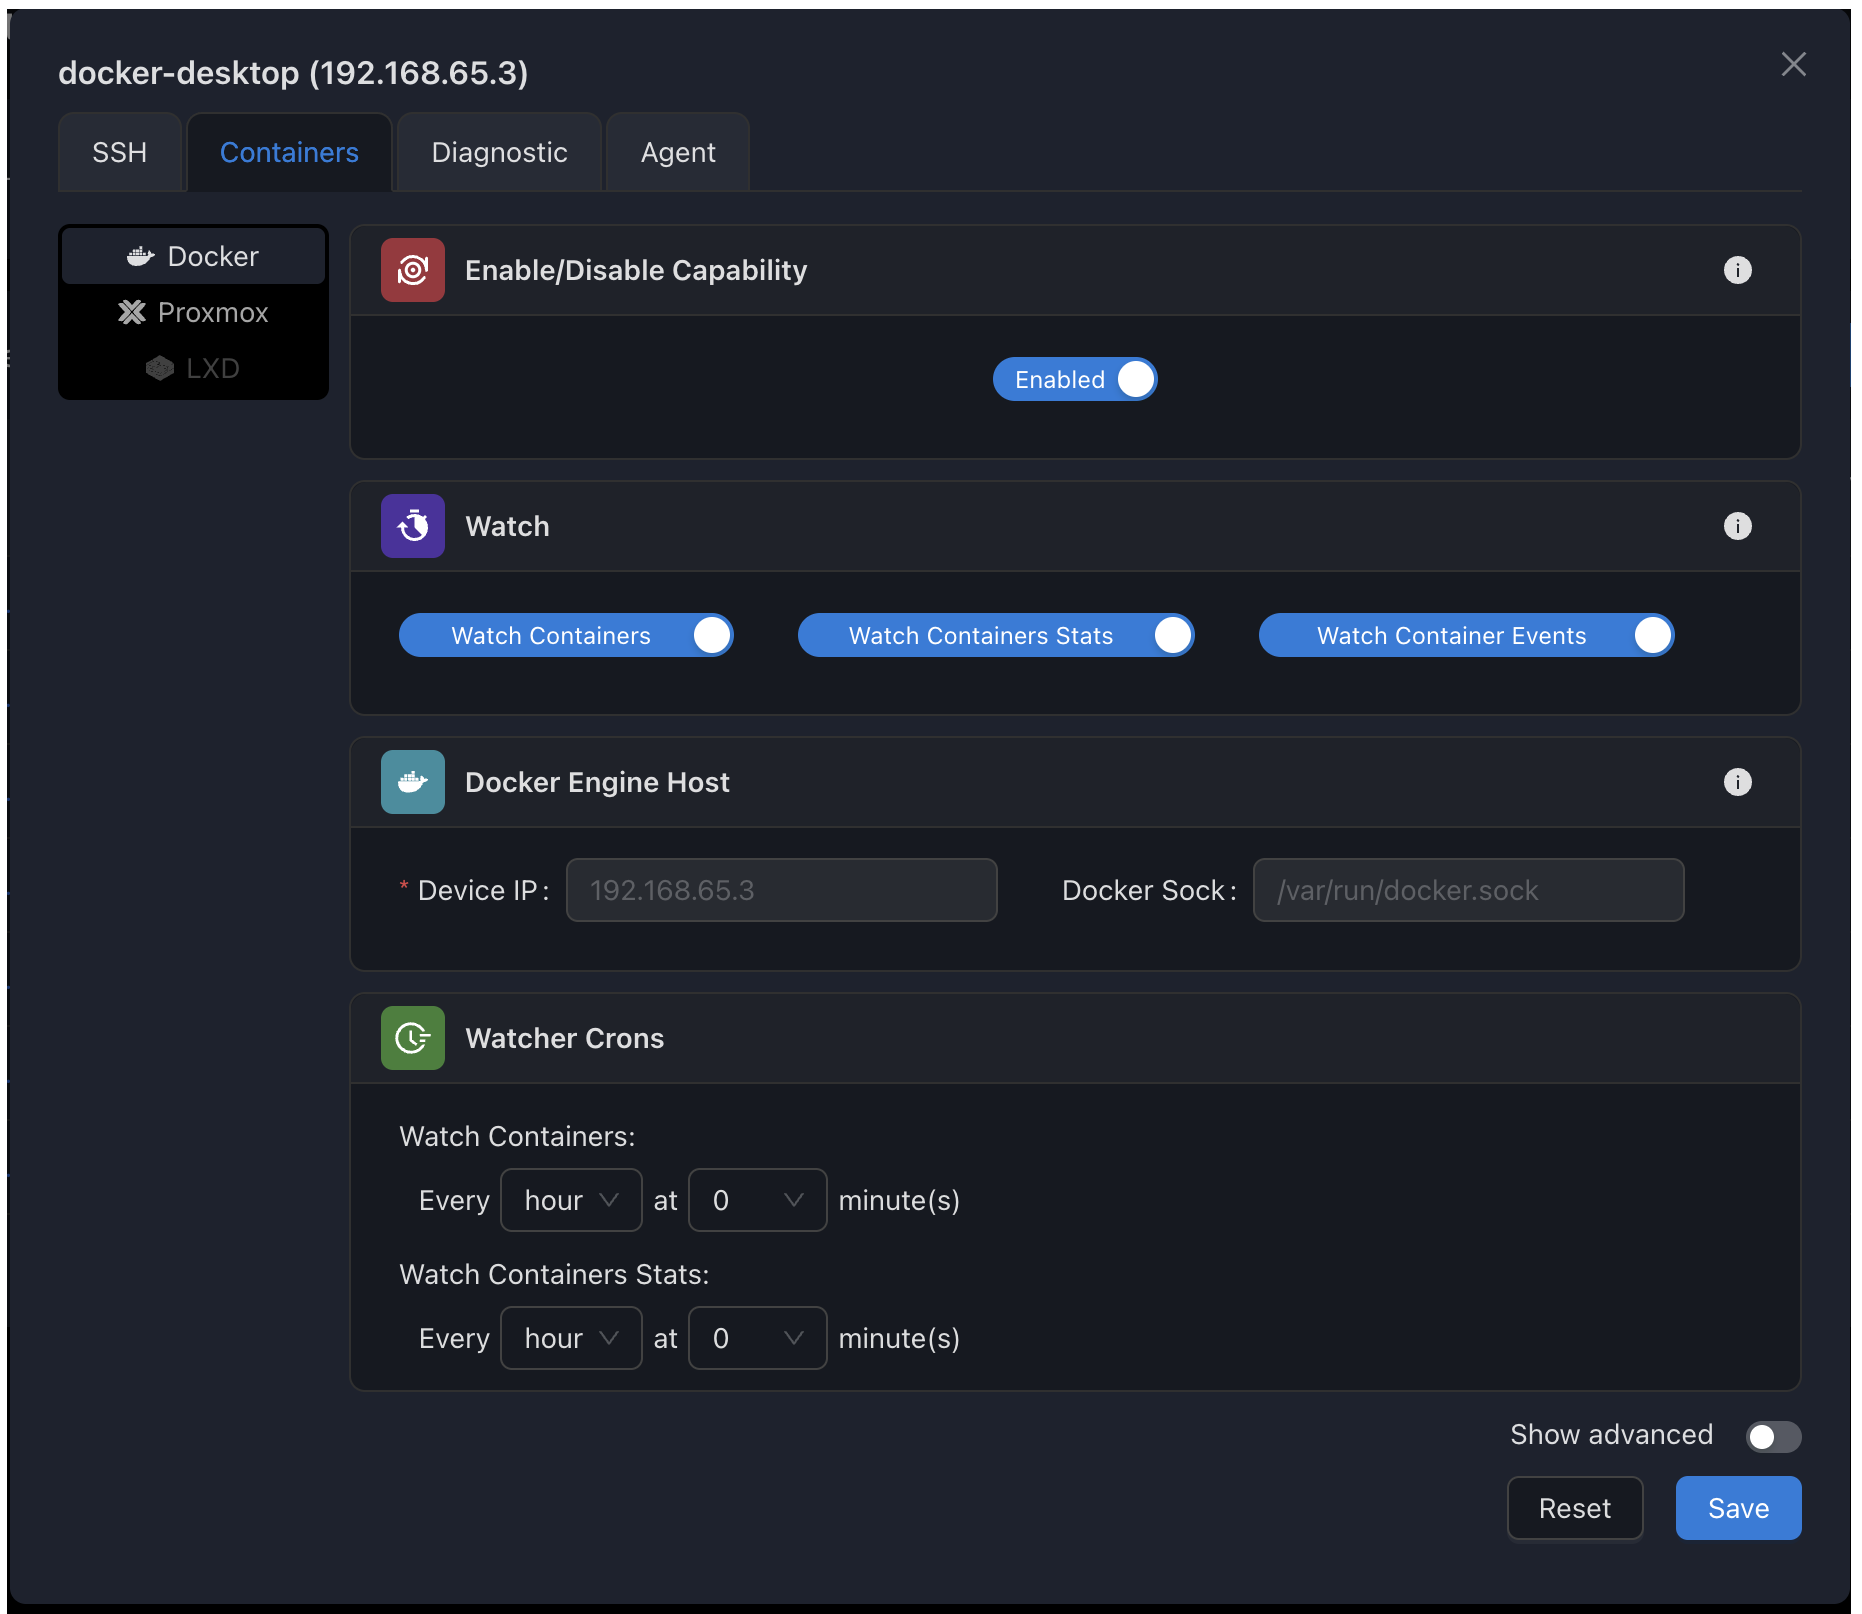
Task: Select Docker in the container type sidebar
Action: click(x=194, y=256)
